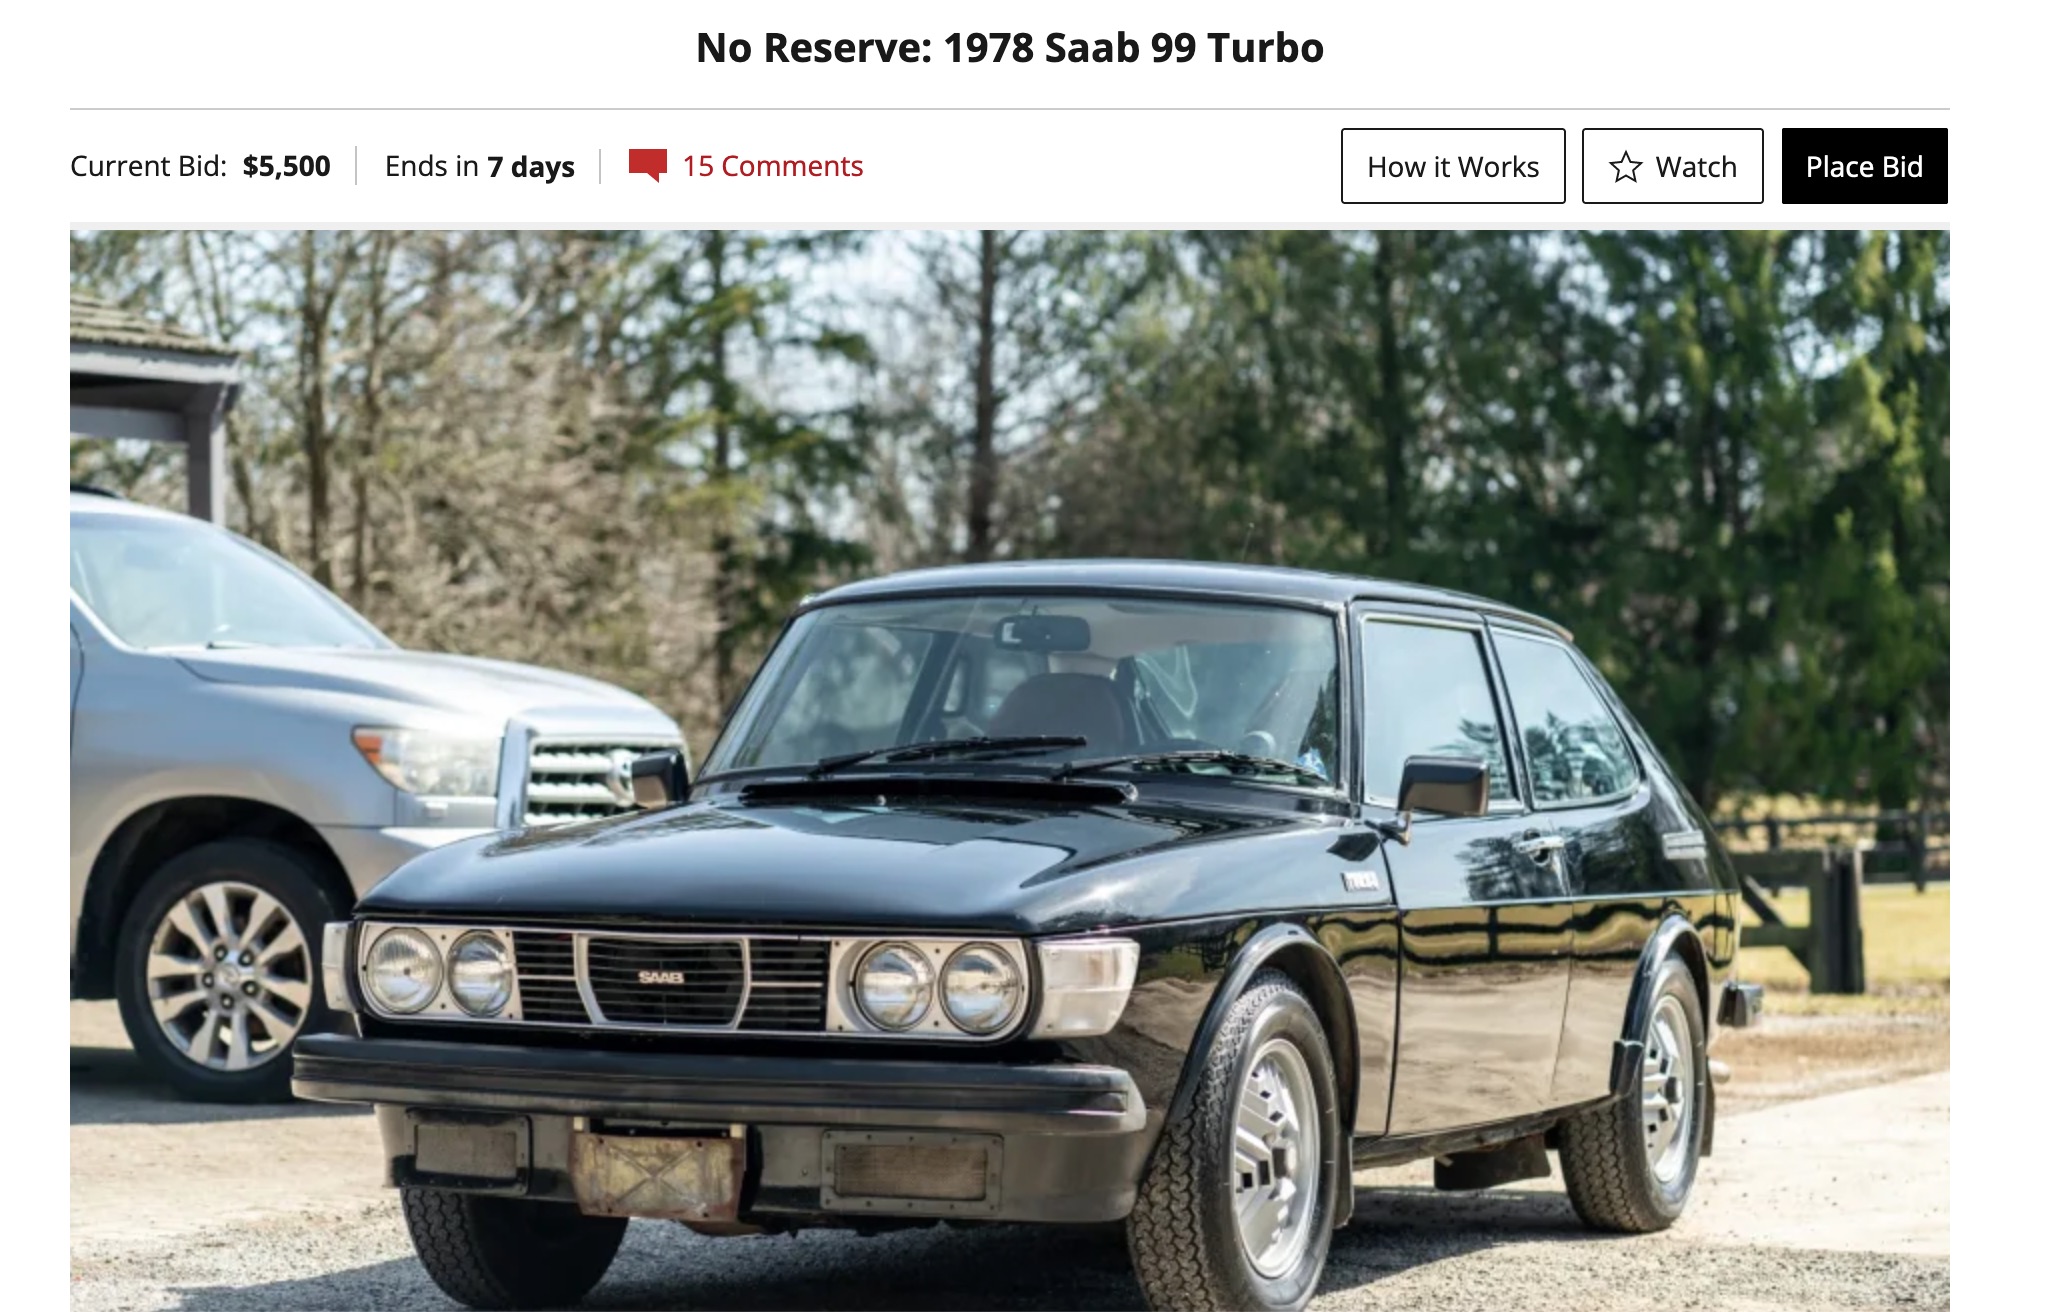Click the red comment bubble icon

(x=647, y=165)
